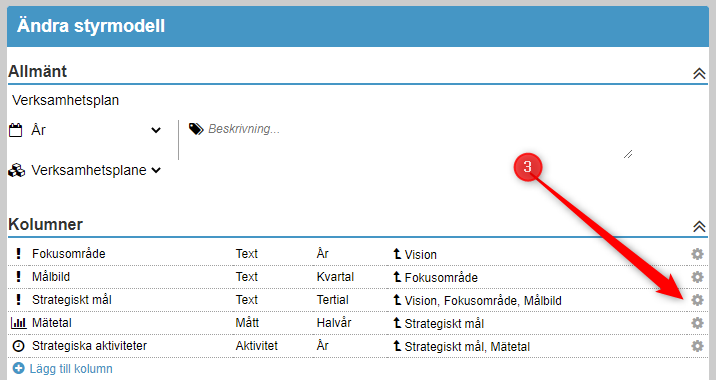The image size is (716, 380).
Task: Click the Lägg till kolumn link
Action: pos(71,369)
